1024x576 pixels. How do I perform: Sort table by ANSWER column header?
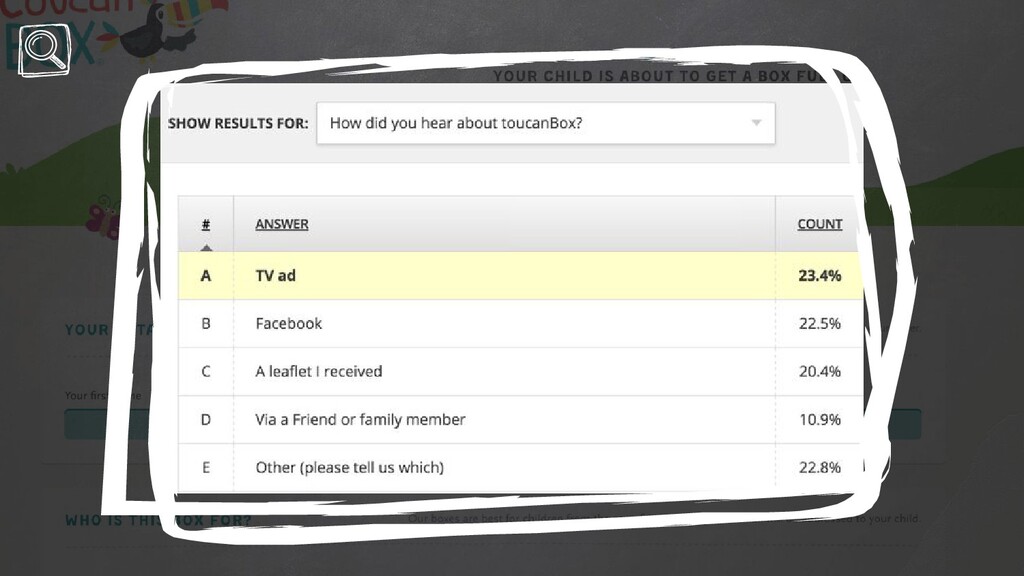[281, 224]
